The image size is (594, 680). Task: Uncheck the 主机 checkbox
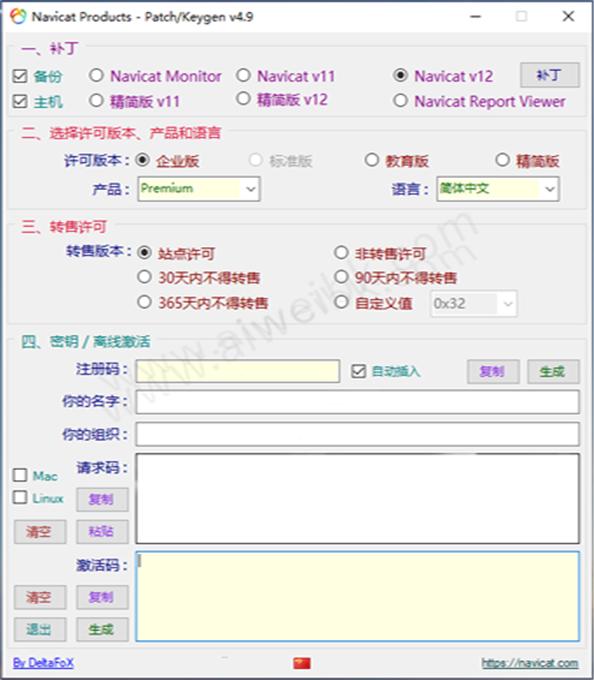20,101
